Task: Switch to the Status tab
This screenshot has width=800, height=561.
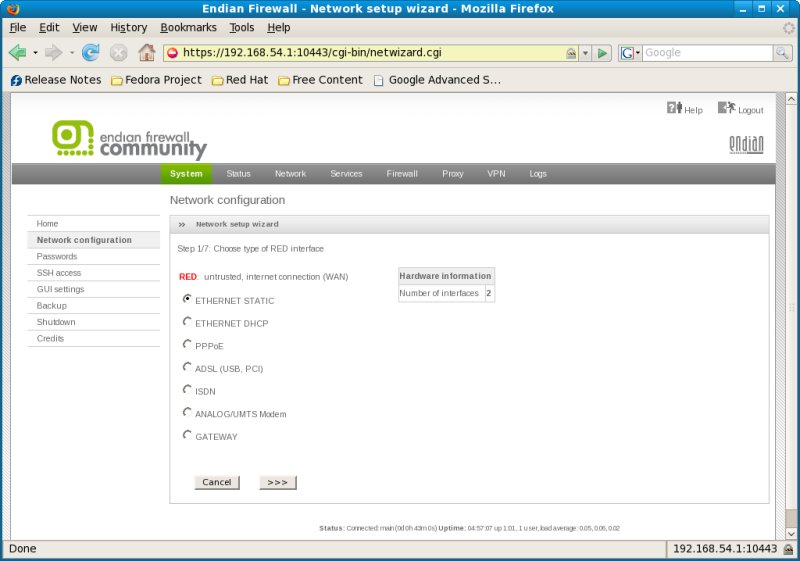Action: 238,174
